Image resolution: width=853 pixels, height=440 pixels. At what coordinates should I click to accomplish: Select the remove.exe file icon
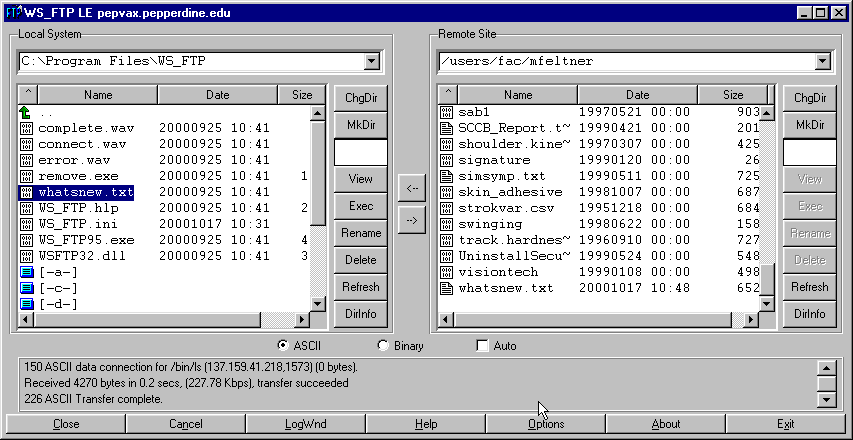click(26, 176)
